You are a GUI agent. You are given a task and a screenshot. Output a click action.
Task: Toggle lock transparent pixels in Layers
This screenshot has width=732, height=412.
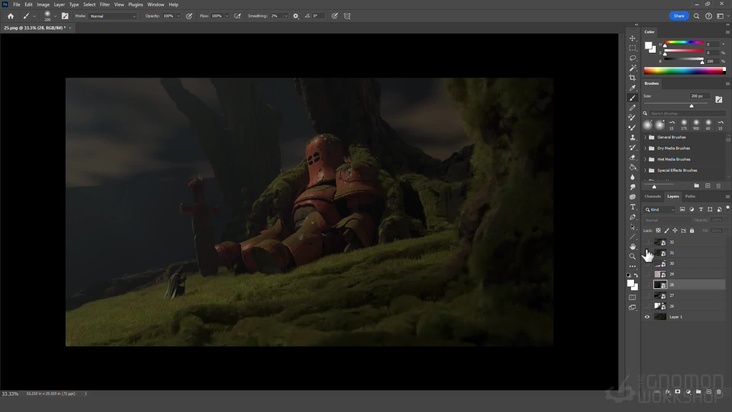(x=658, y=230)
